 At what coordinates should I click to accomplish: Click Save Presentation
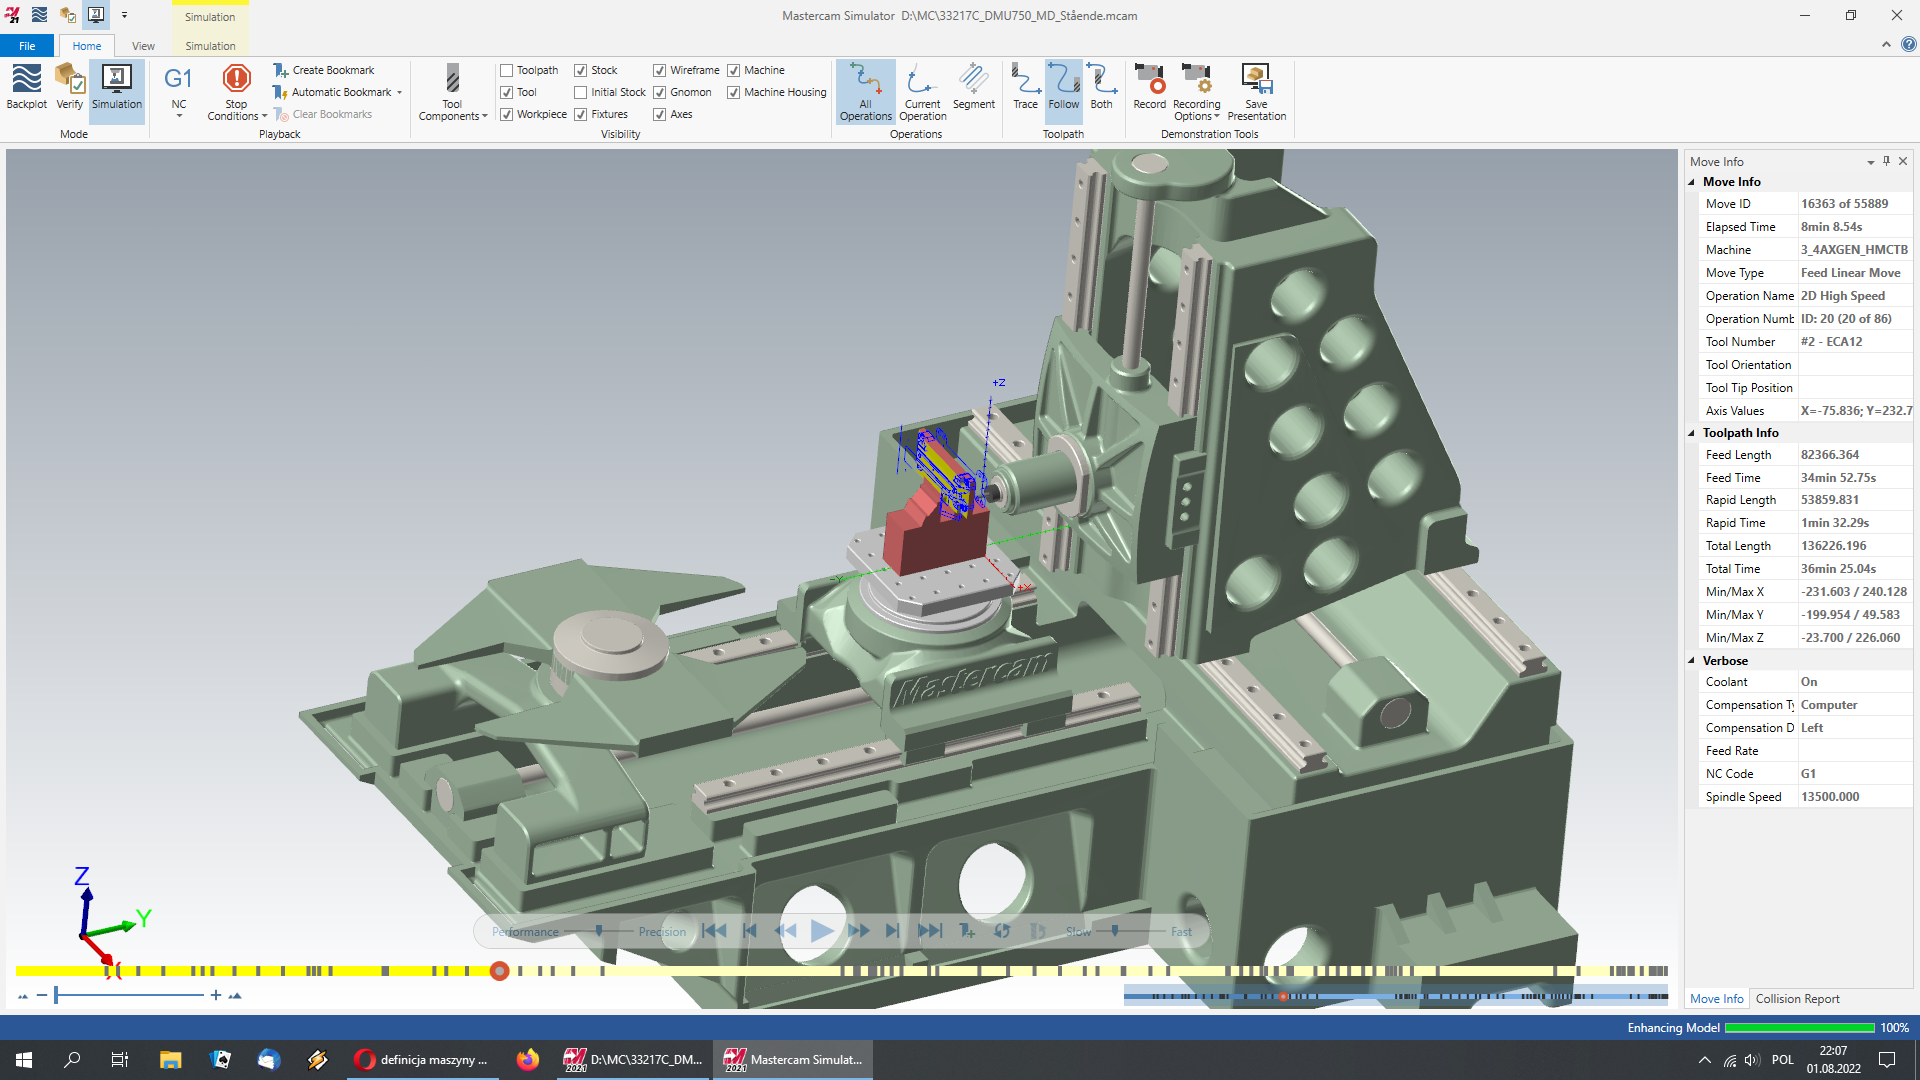1256,91
